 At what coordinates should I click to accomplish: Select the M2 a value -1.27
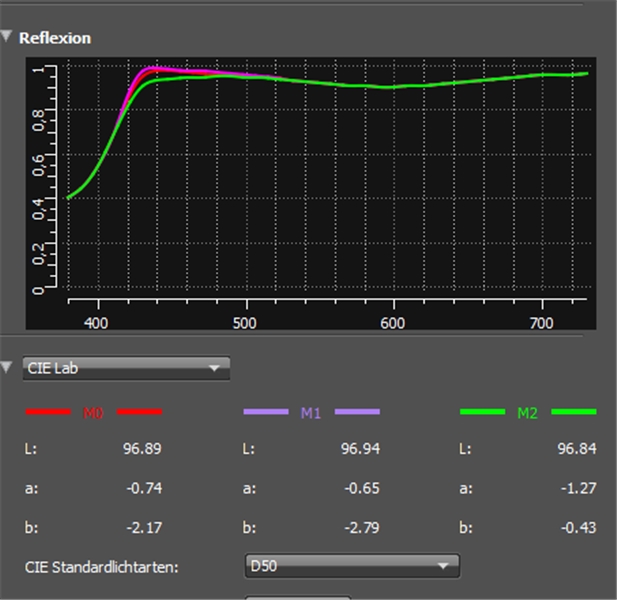(578, 488)
